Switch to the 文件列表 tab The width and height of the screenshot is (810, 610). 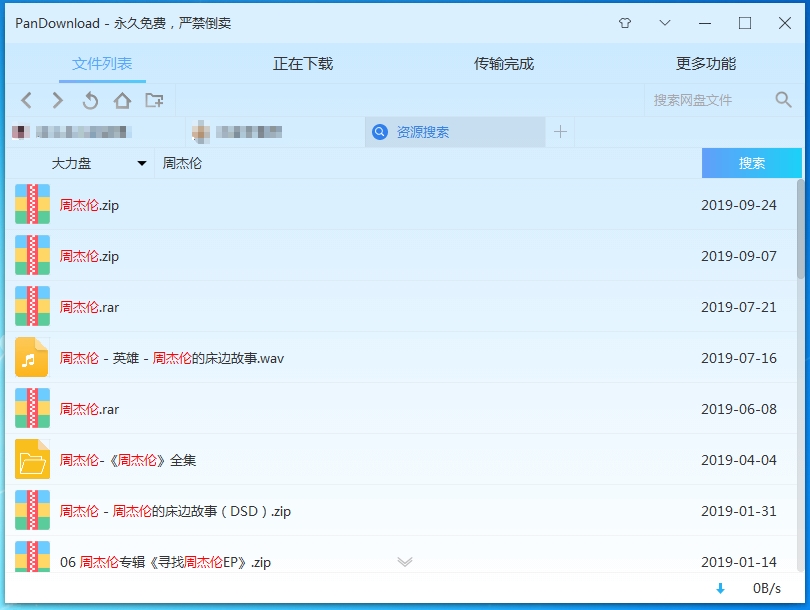(102, 64)
